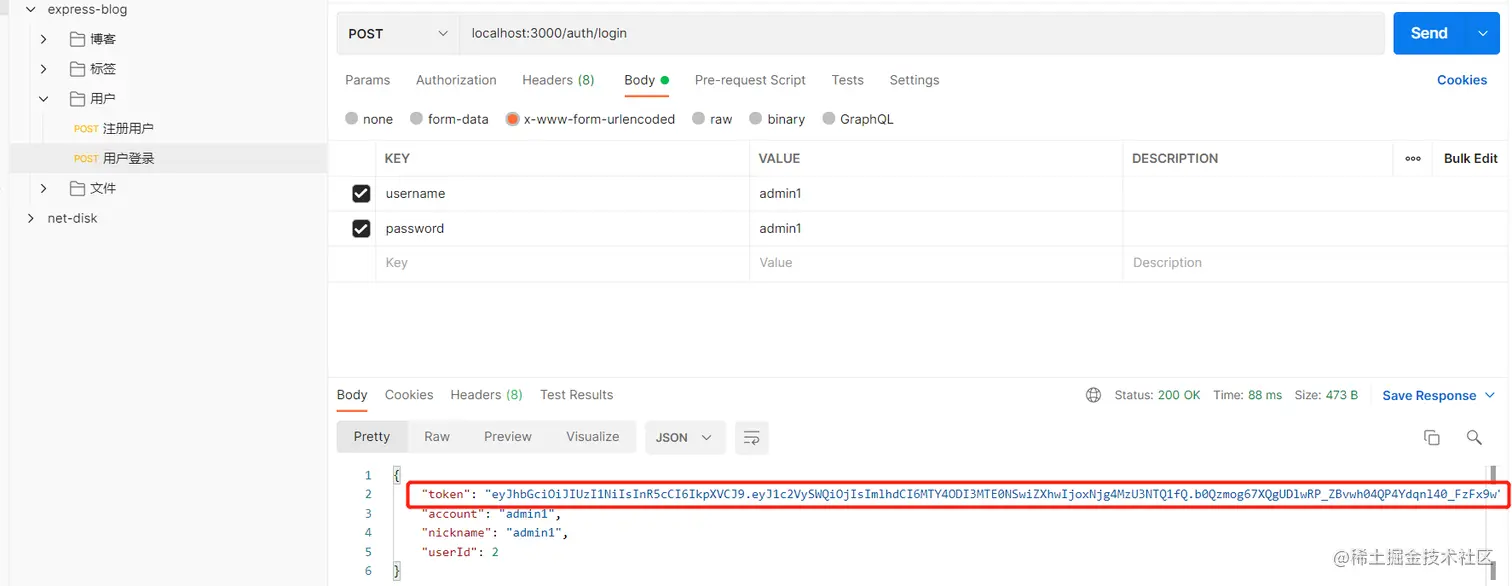This screenshot has height=586, width=1512.
Task: Open the response Cookies tab
Action: (x=409, y=395)
